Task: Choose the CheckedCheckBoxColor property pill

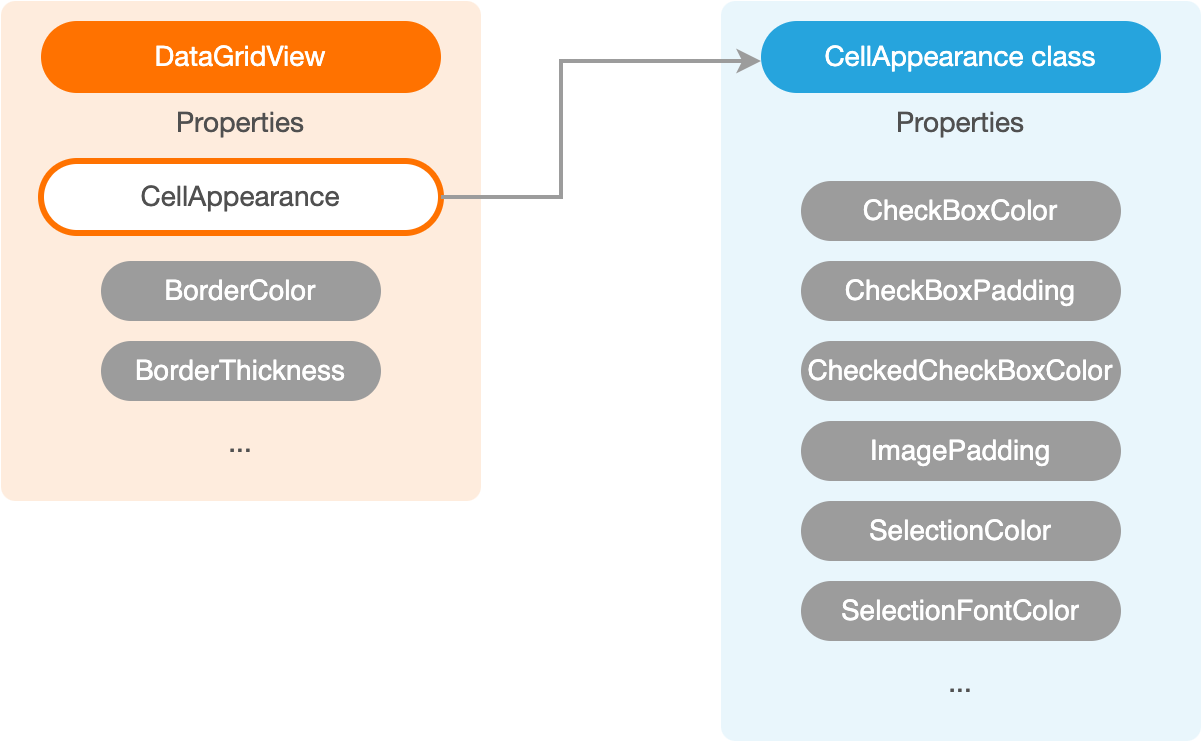Action: point(960,371)
